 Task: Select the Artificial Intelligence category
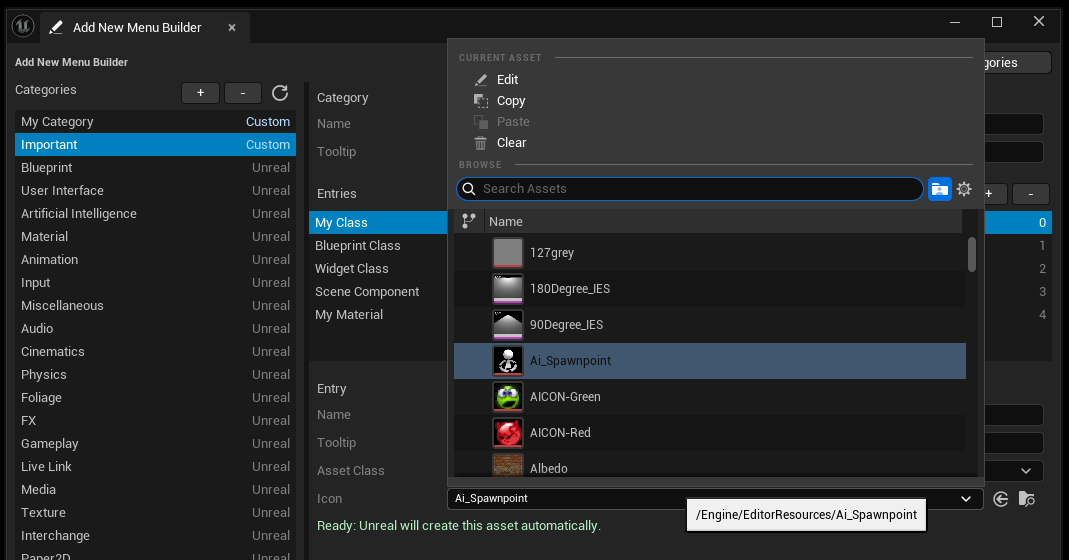tap(155, 213)
